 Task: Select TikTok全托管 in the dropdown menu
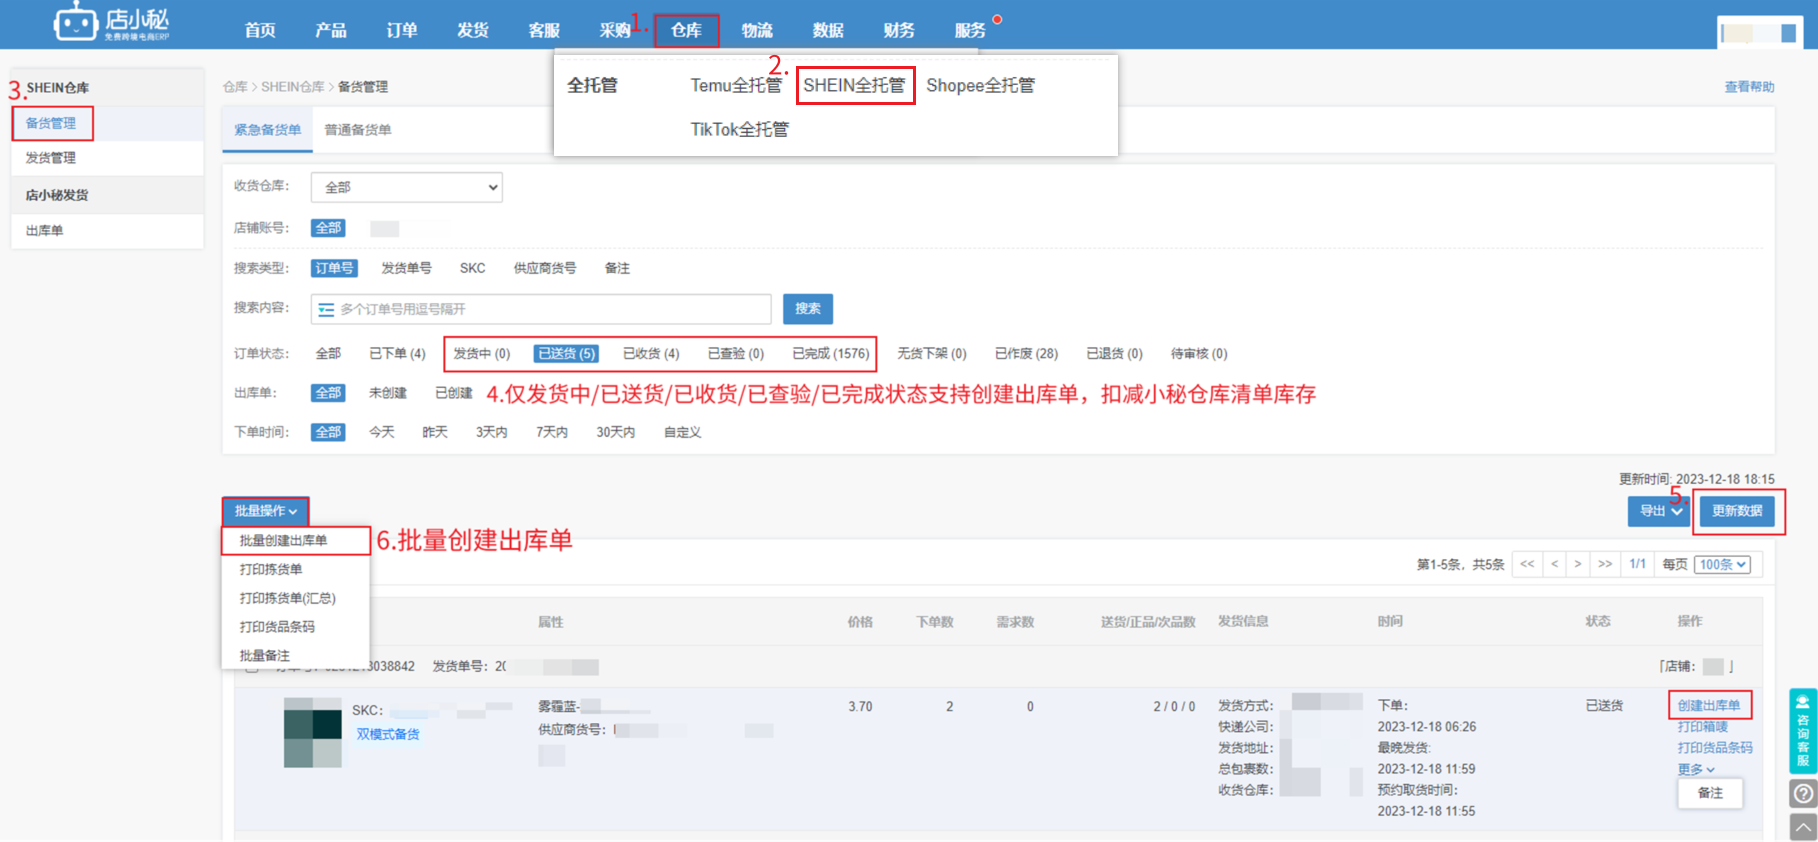pyautogui.click(x=740, y=129)
